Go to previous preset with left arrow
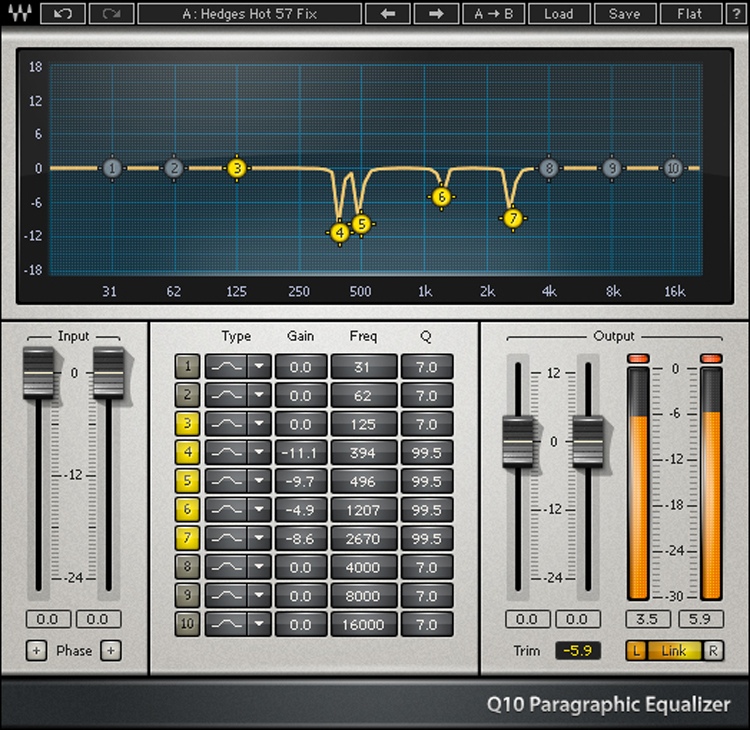750x730 pixels. 387,14
